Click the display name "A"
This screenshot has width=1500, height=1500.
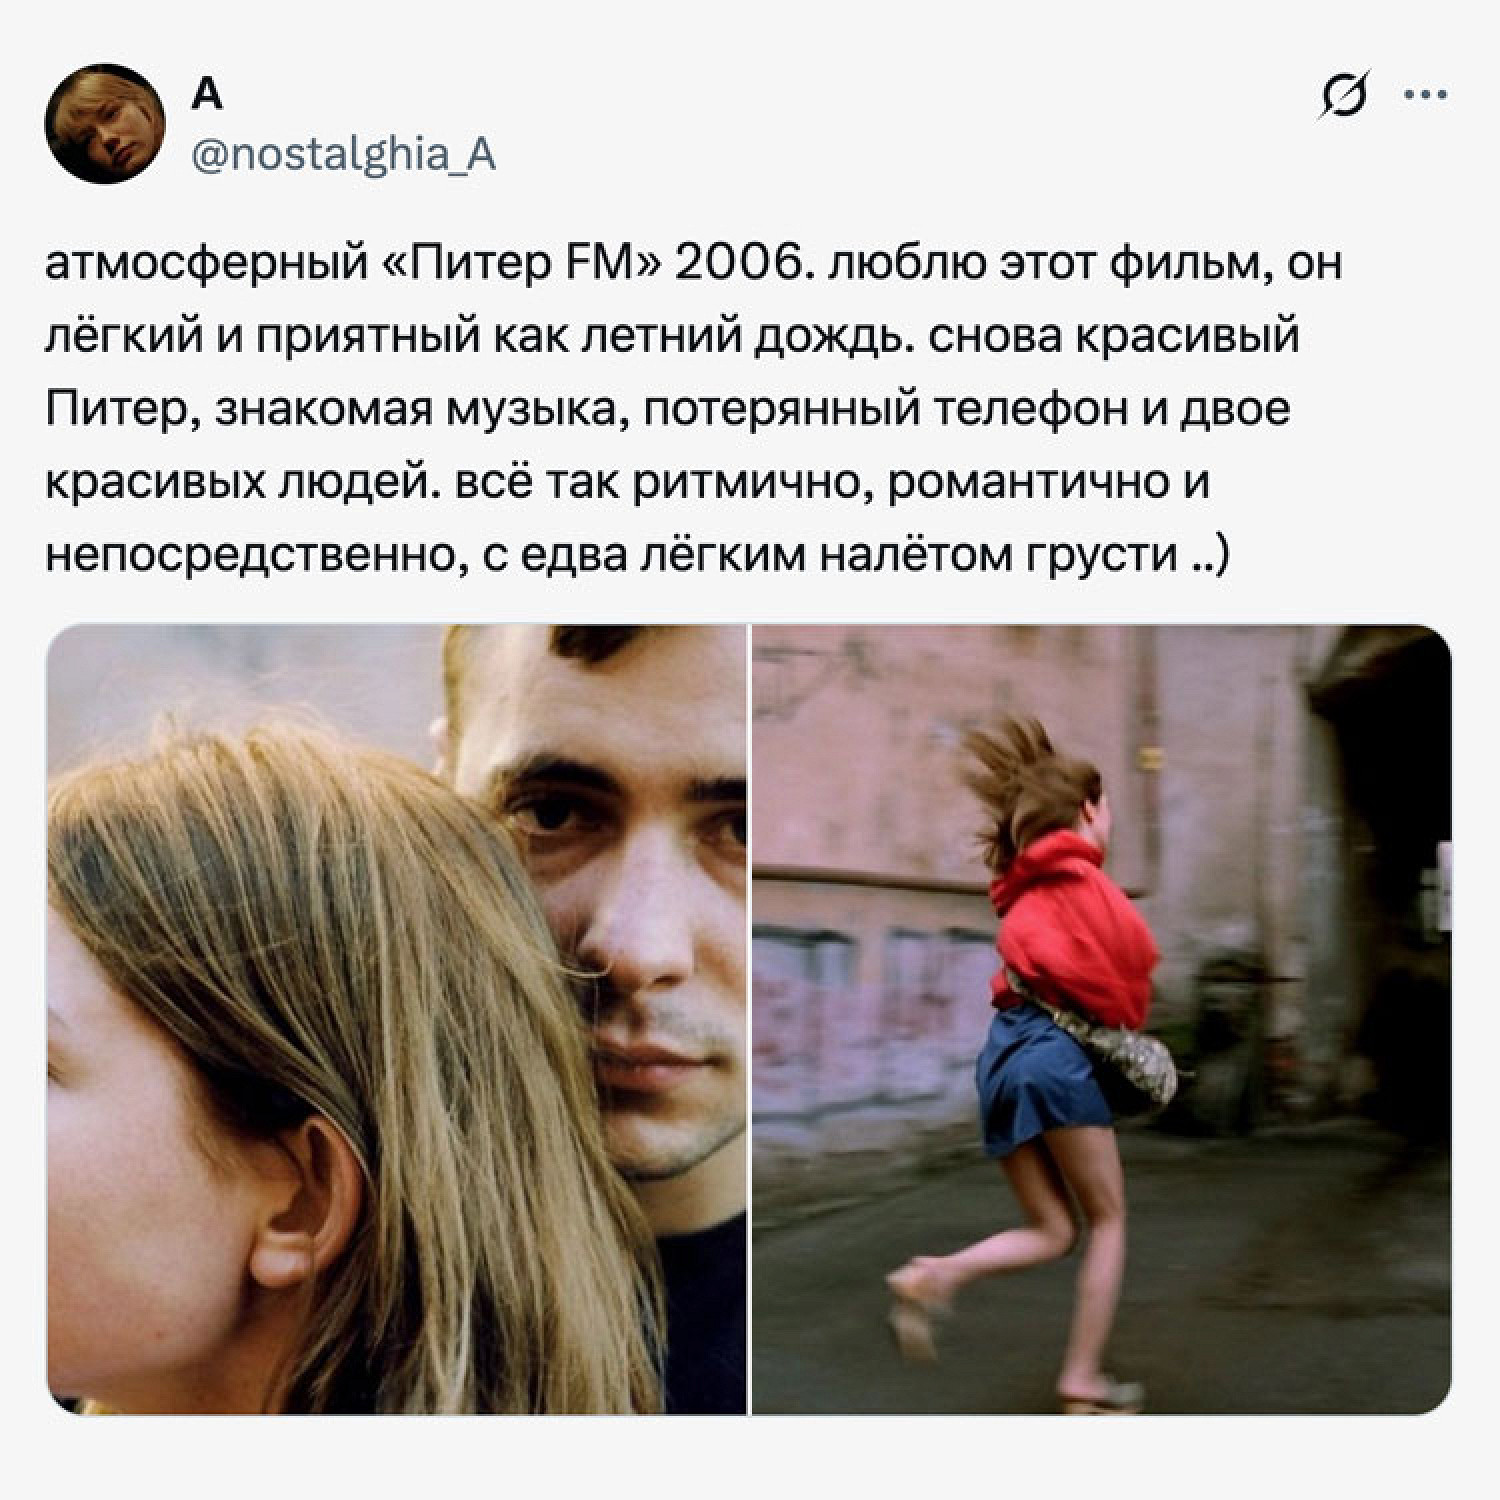206,94
